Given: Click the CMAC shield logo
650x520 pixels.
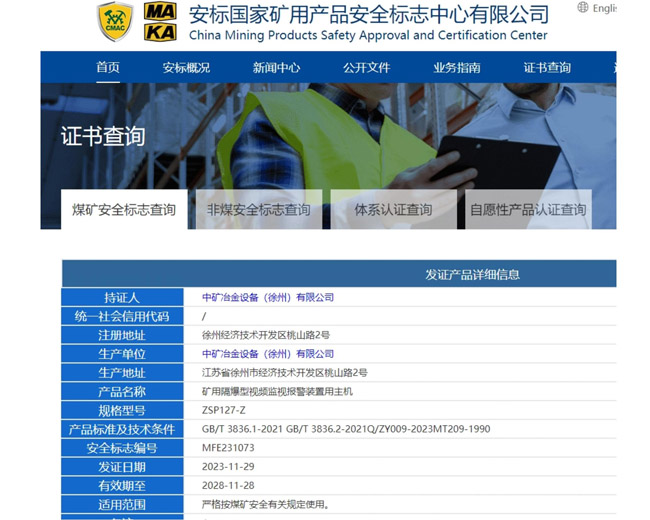Looking at the screenshot, I should point(114,23).
